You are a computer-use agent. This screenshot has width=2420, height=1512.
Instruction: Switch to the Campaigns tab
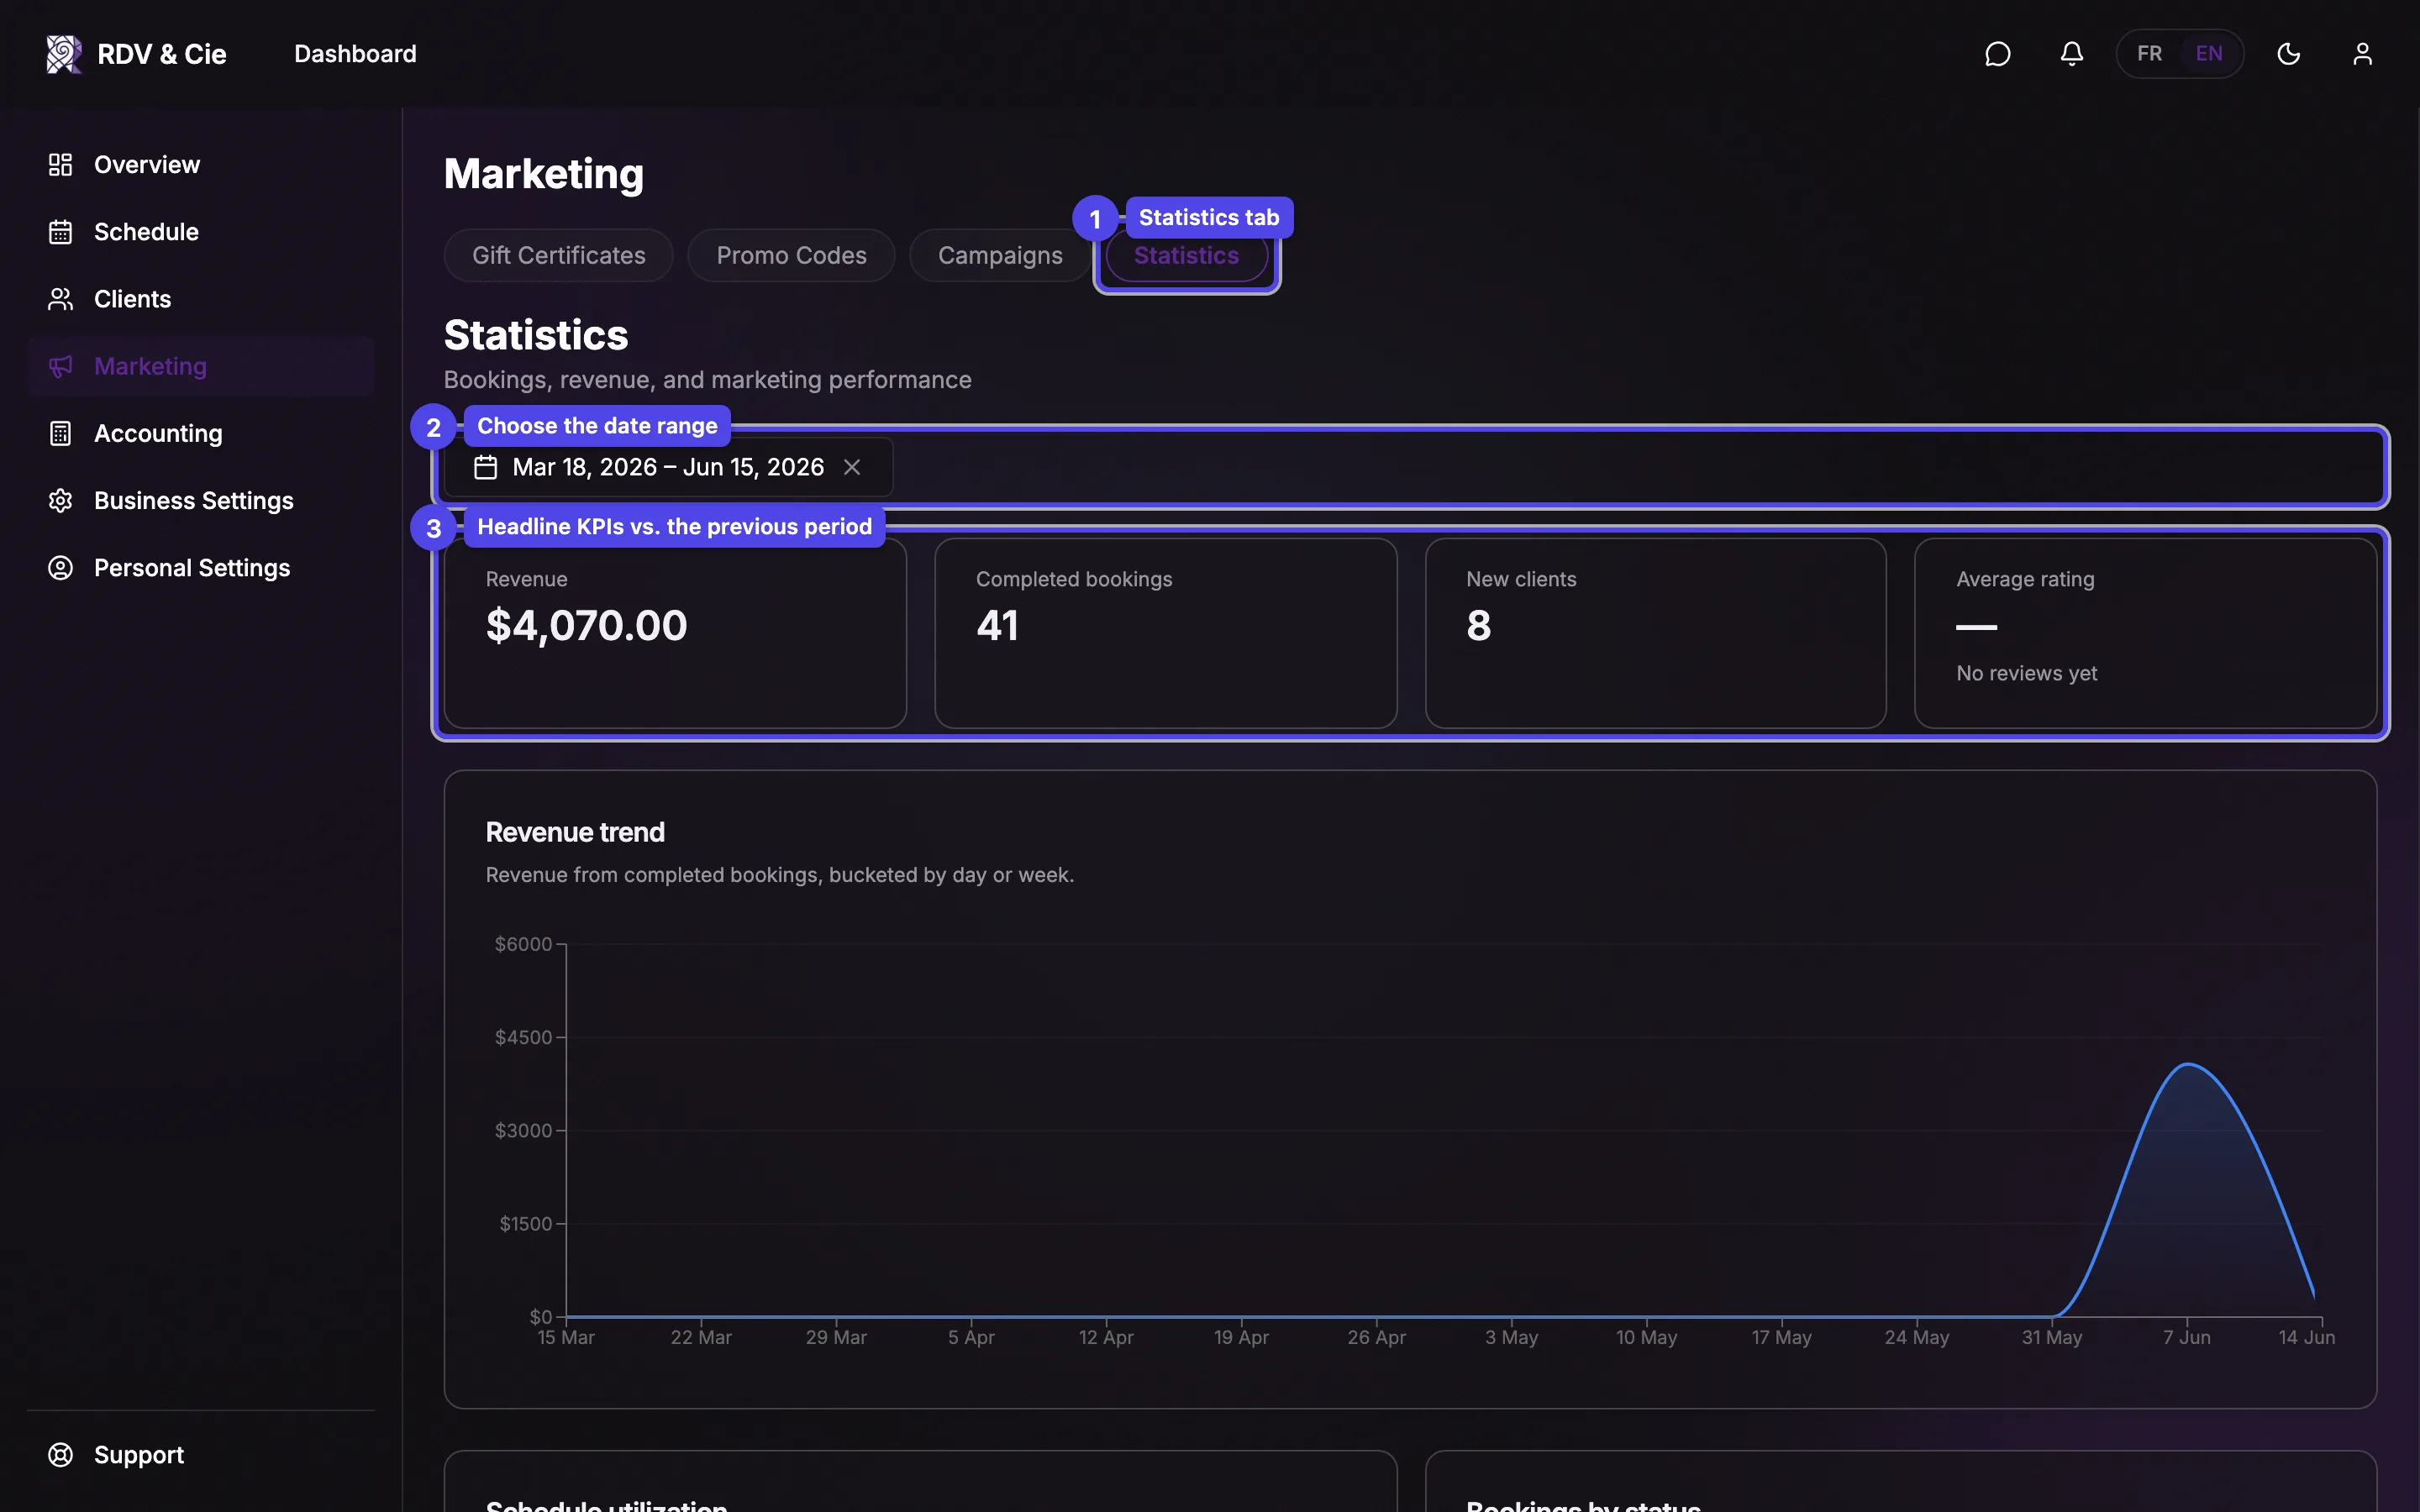pos(1000,256)
